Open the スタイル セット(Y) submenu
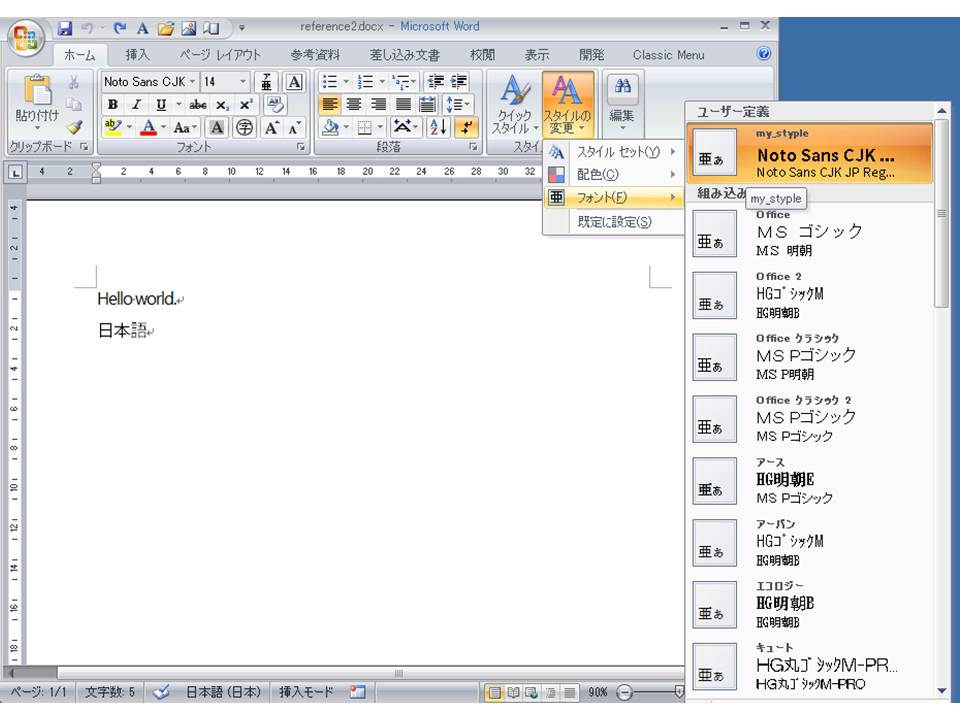This screenshot has width=960, height=720. (614, 152)
